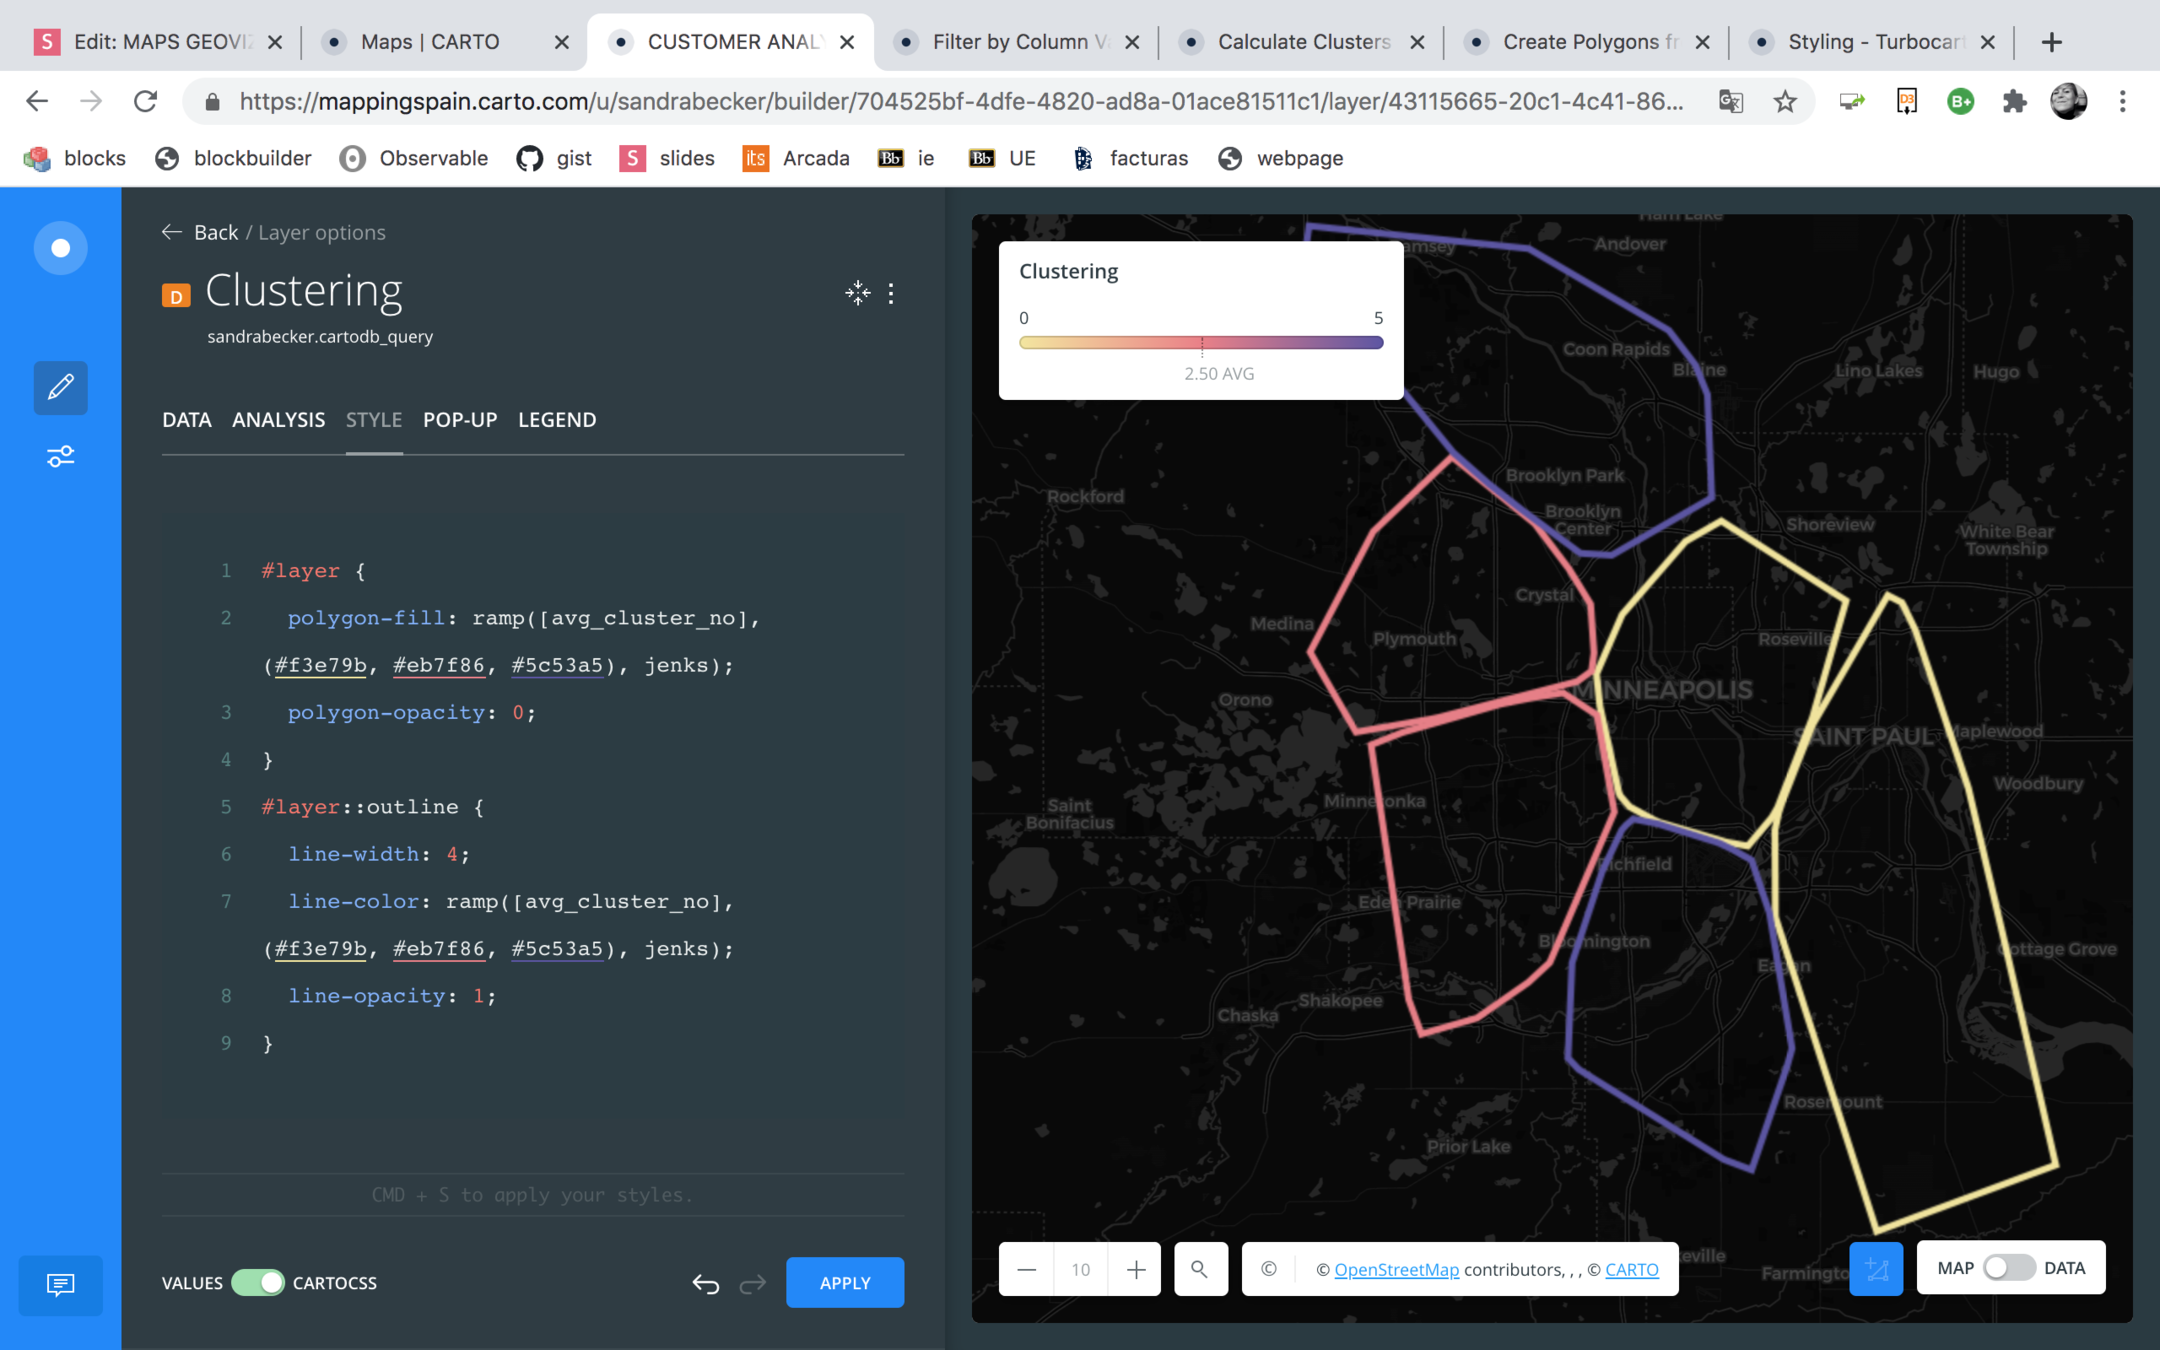Open the OpenStreetMap attribution link
Image resolution: width=2160 pixels, height=1350 pixels.
1396,1269
